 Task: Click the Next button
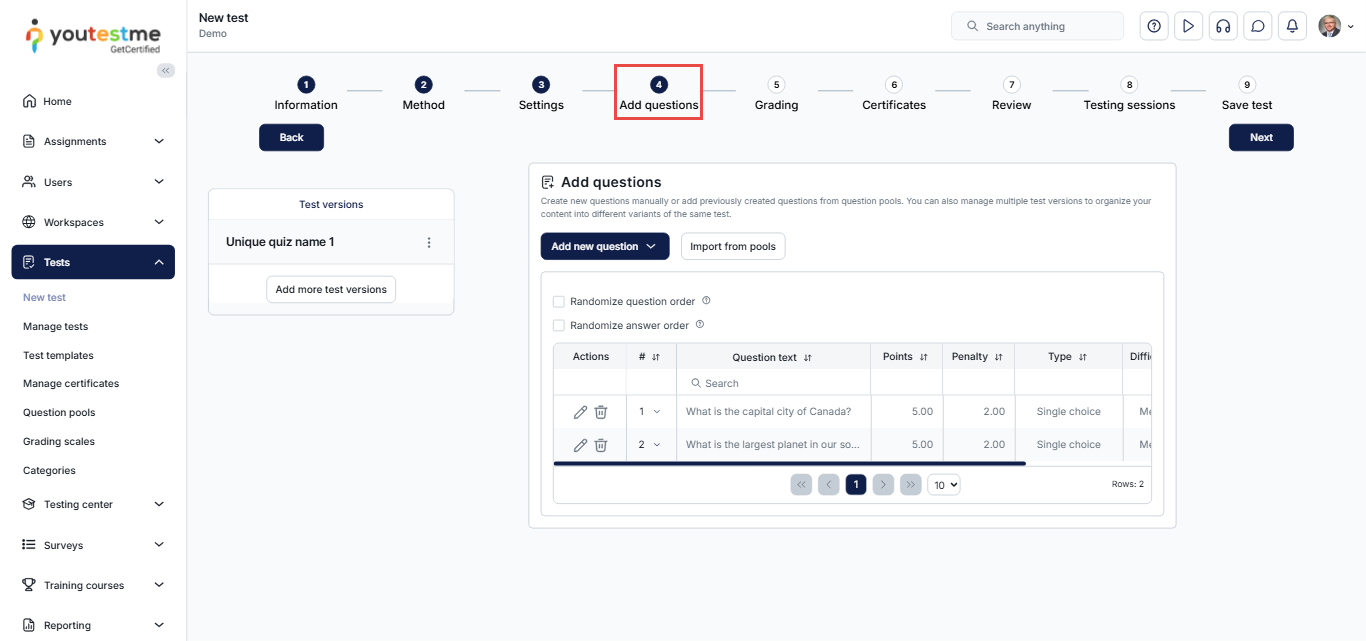click(x=1260, y=138)
